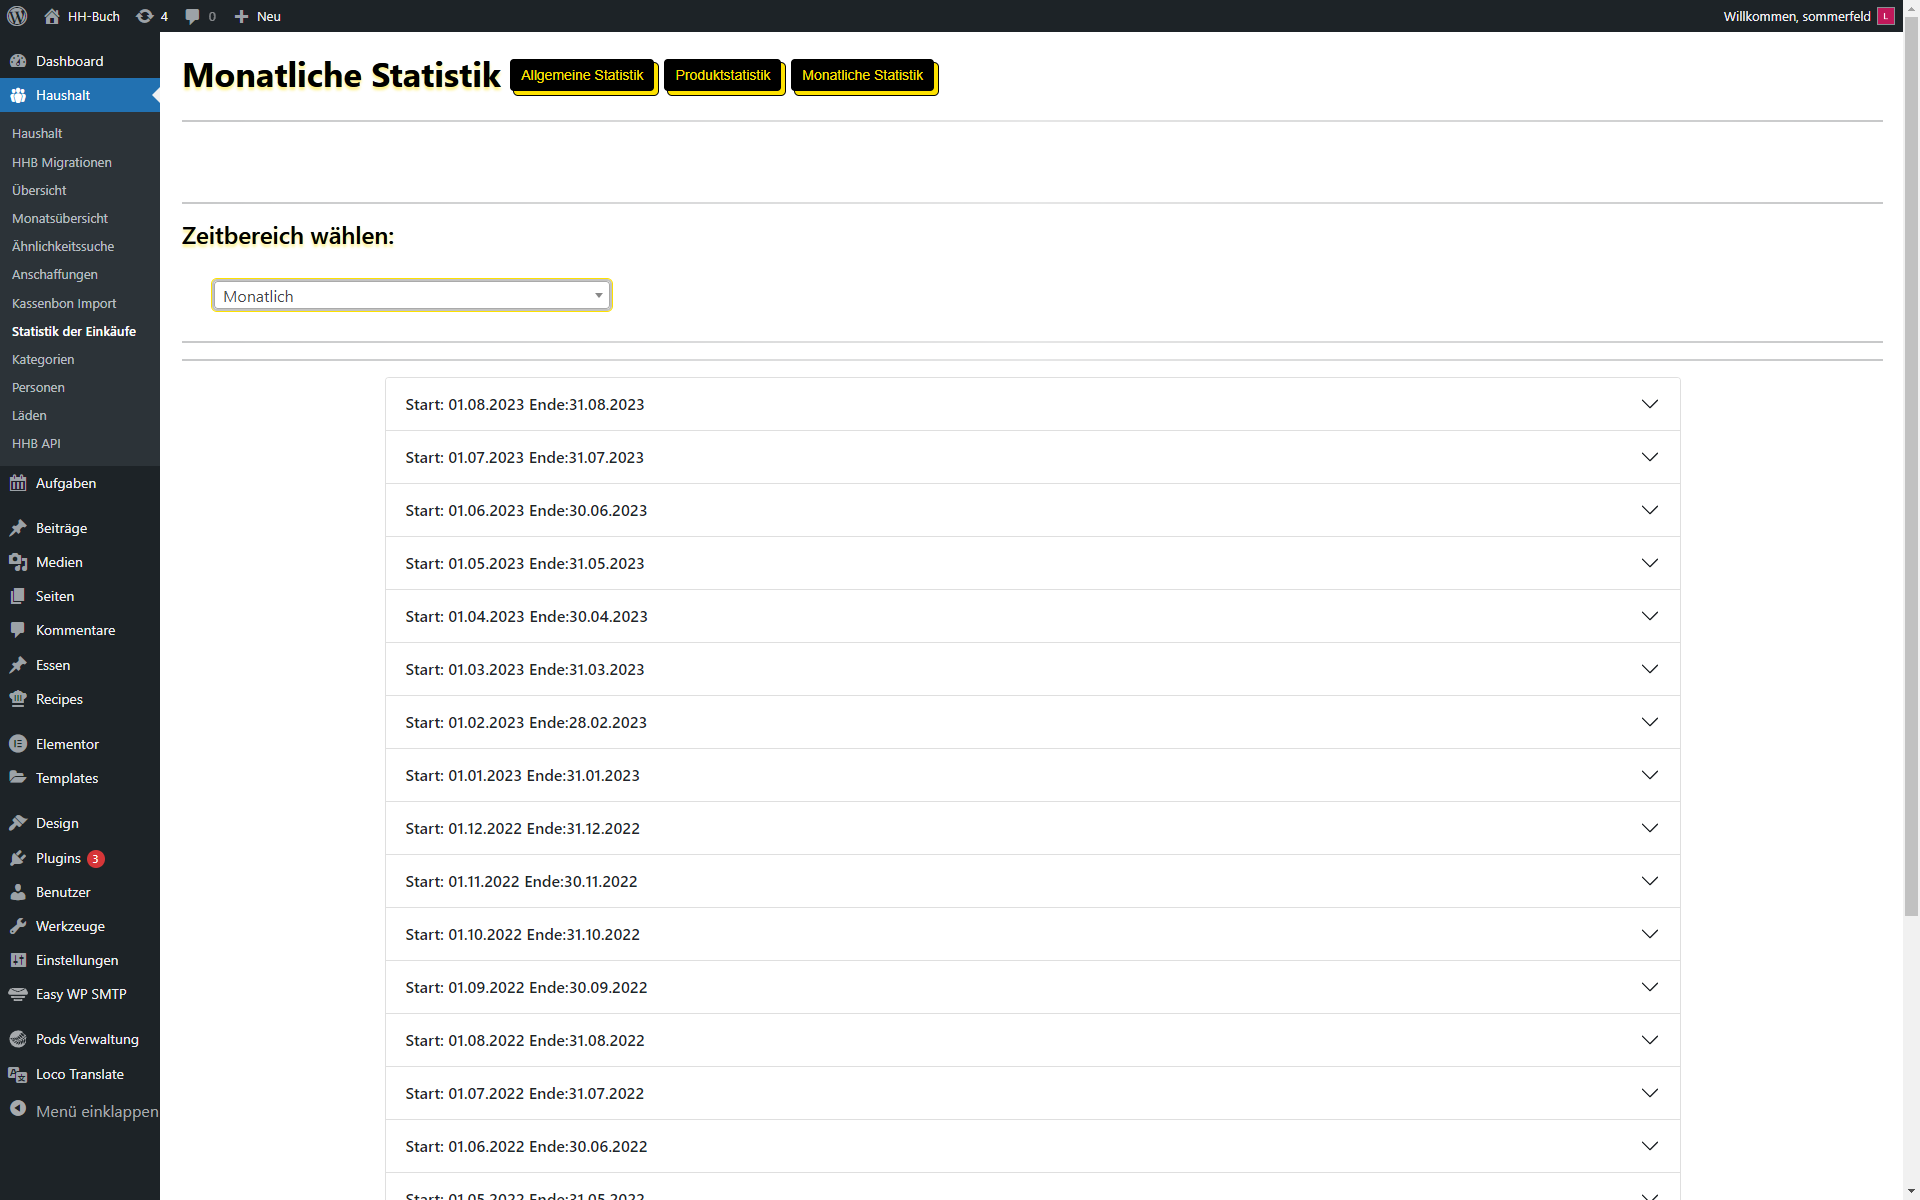Click the Kommentare speech bubble icon

click(18, 630)
